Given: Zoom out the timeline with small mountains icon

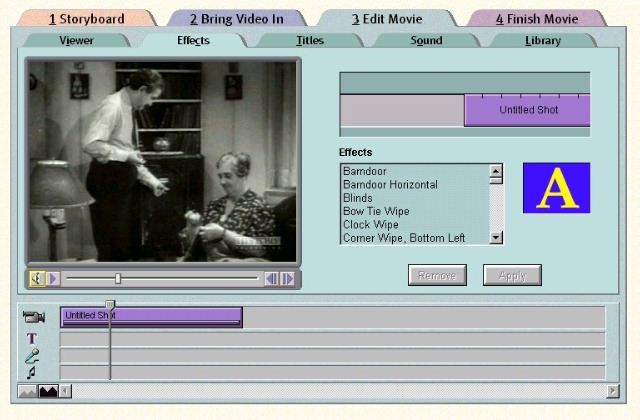Looking at the screenshot, I should 27,391.
